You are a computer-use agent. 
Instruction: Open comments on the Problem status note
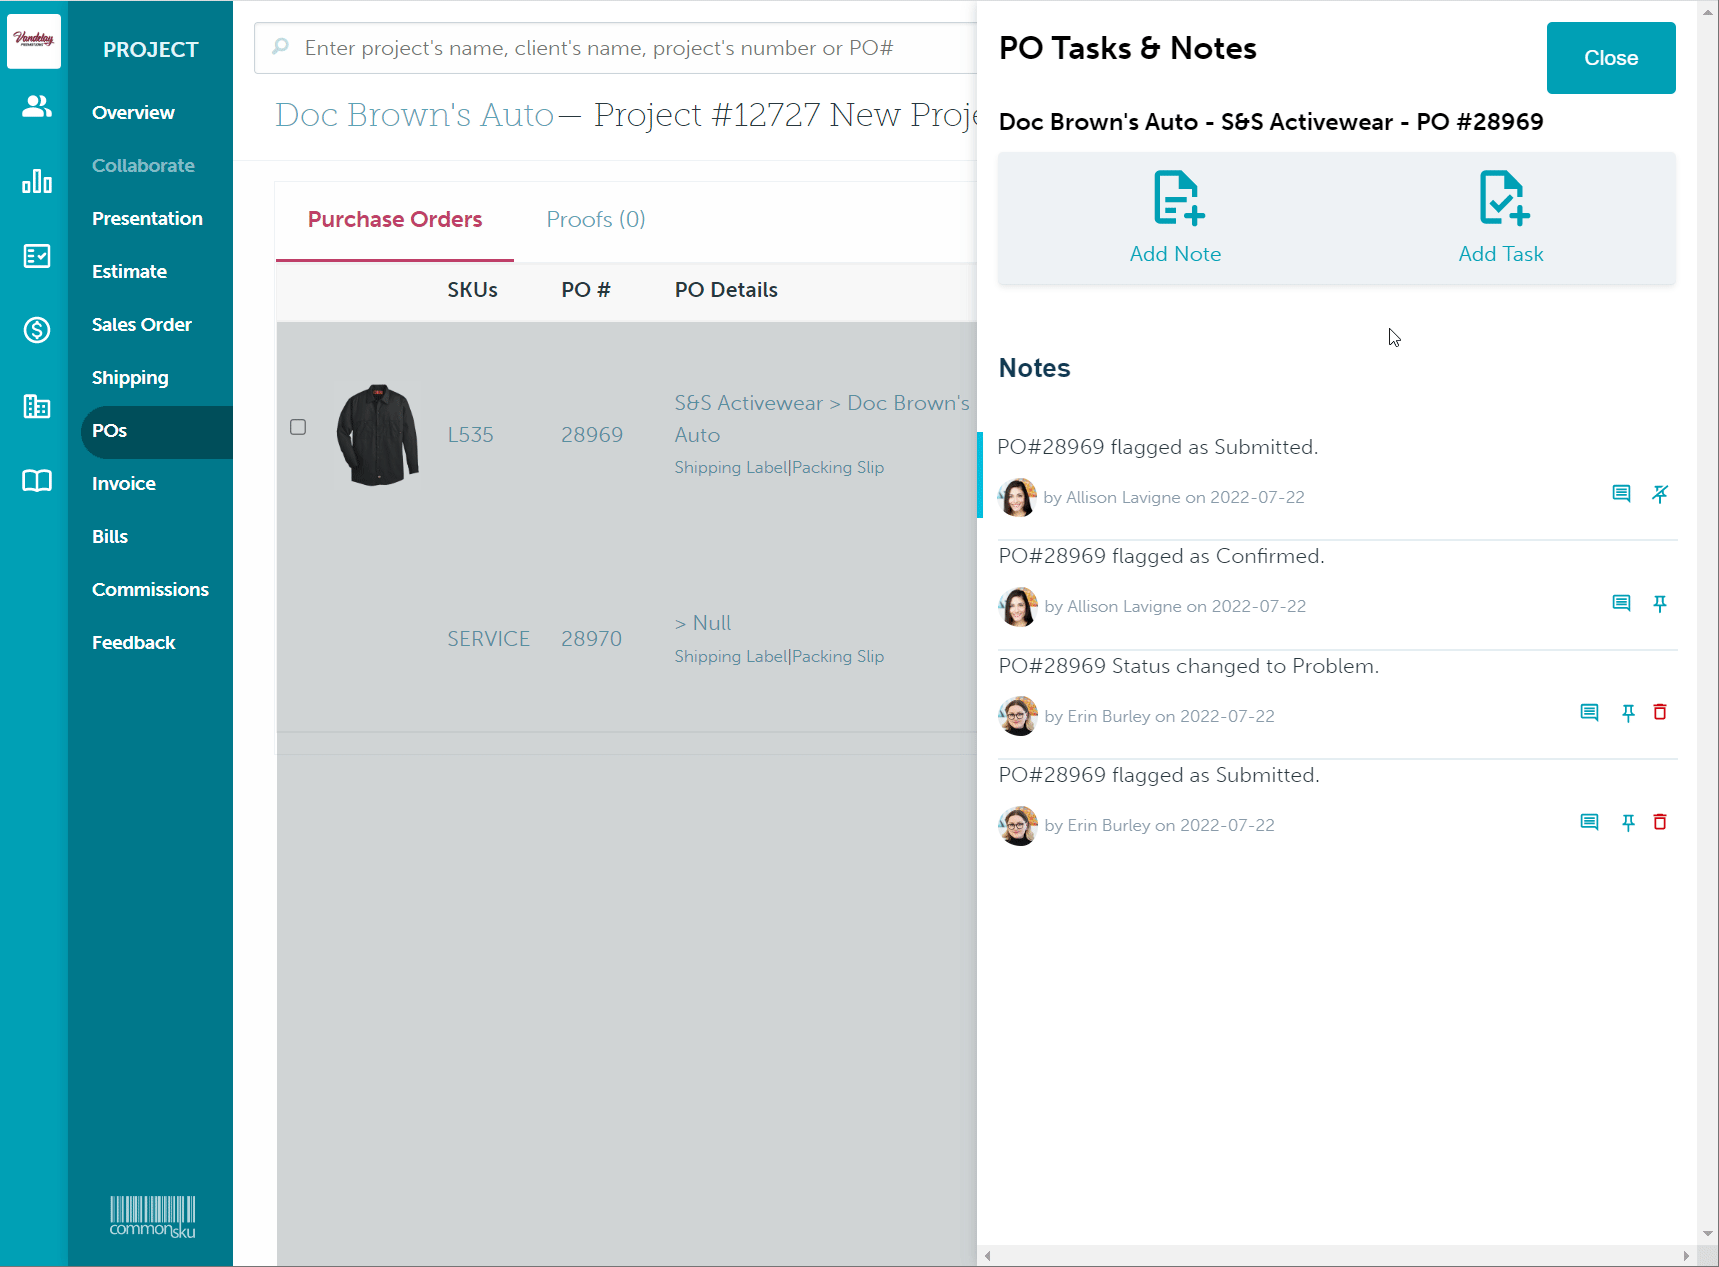(x=1589, y=713)
